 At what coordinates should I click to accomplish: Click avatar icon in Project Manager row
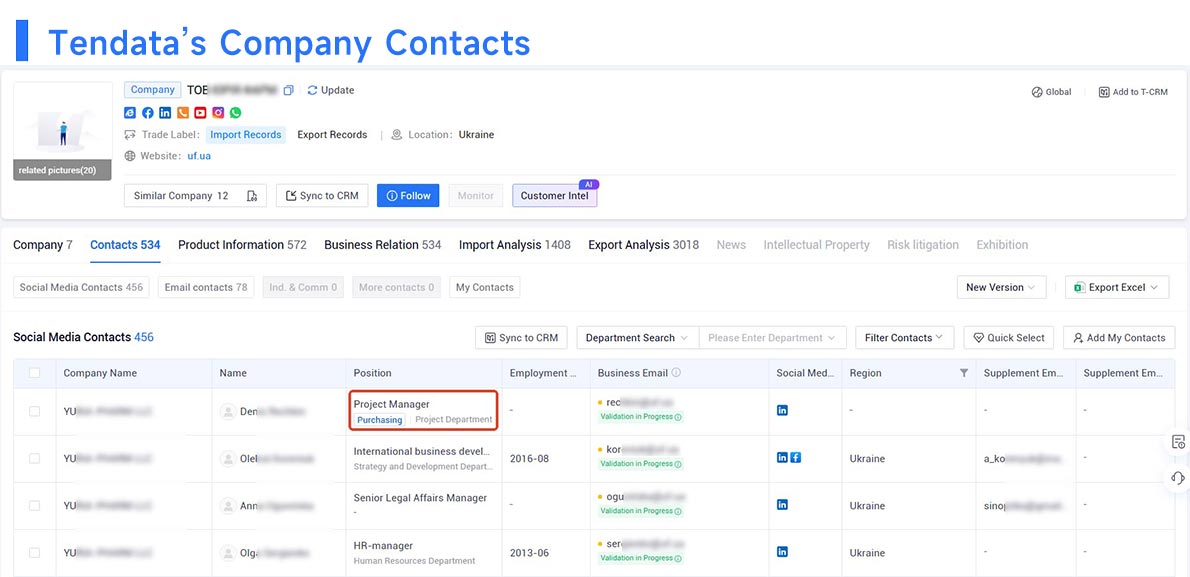227,411
